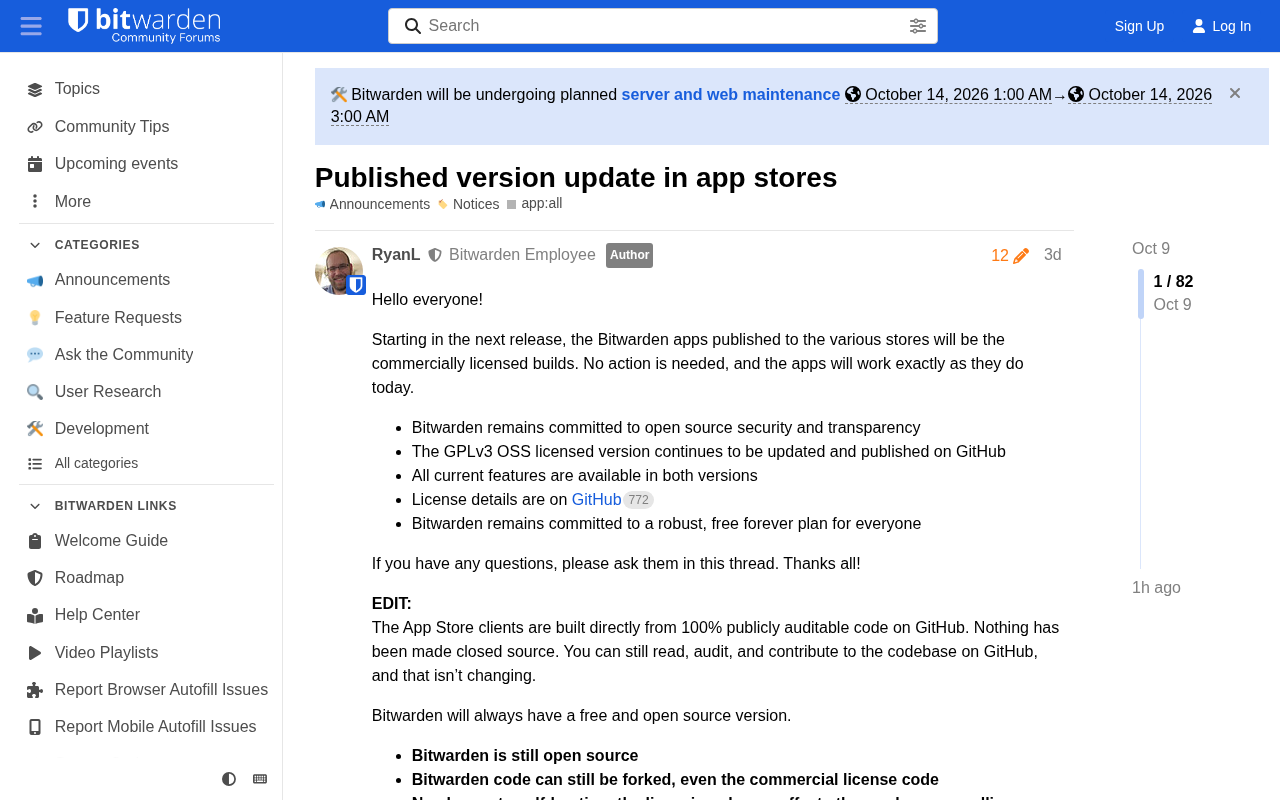
Task: Click Video Playlists play icon
Action: [x=35, y=653]
